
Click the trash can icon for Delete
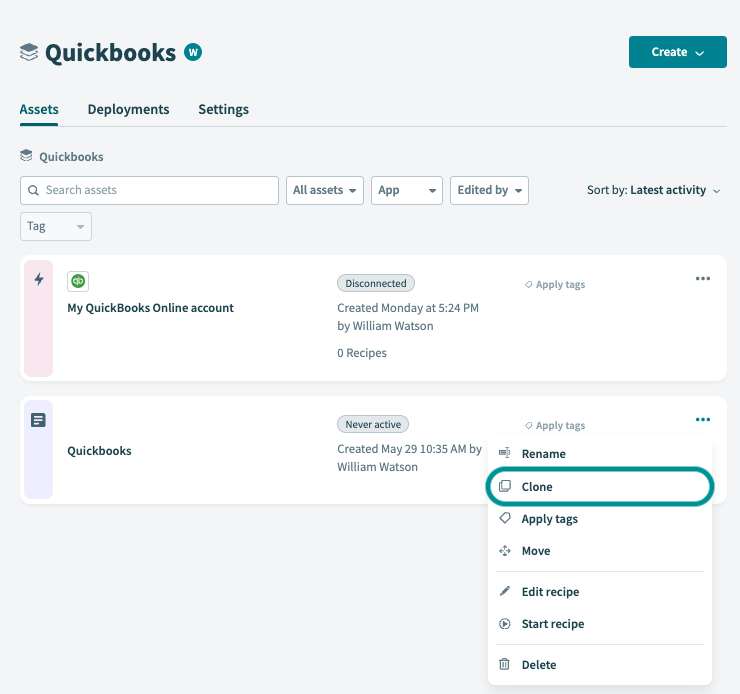(505, 664)
